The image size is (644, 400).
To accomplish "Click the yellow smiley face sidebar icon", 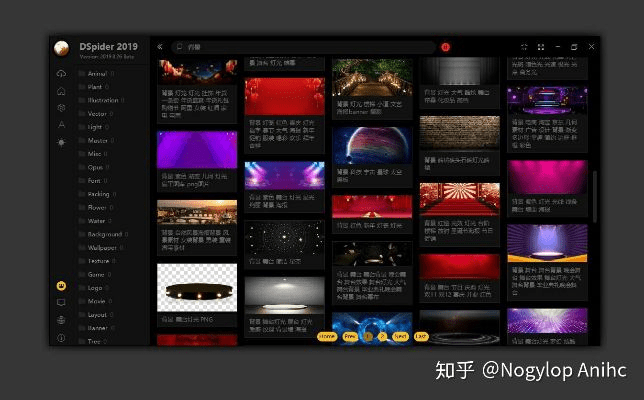I will (61, 286).
